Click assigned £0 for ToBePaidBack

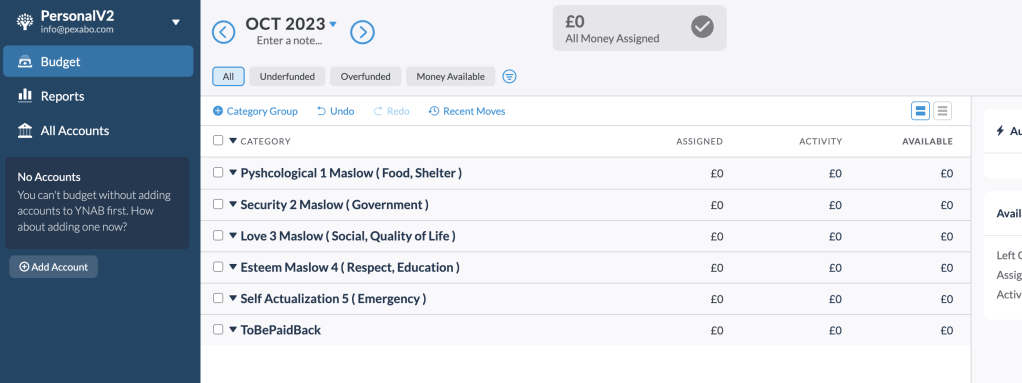pyautogui.click(x=716, y=330)
